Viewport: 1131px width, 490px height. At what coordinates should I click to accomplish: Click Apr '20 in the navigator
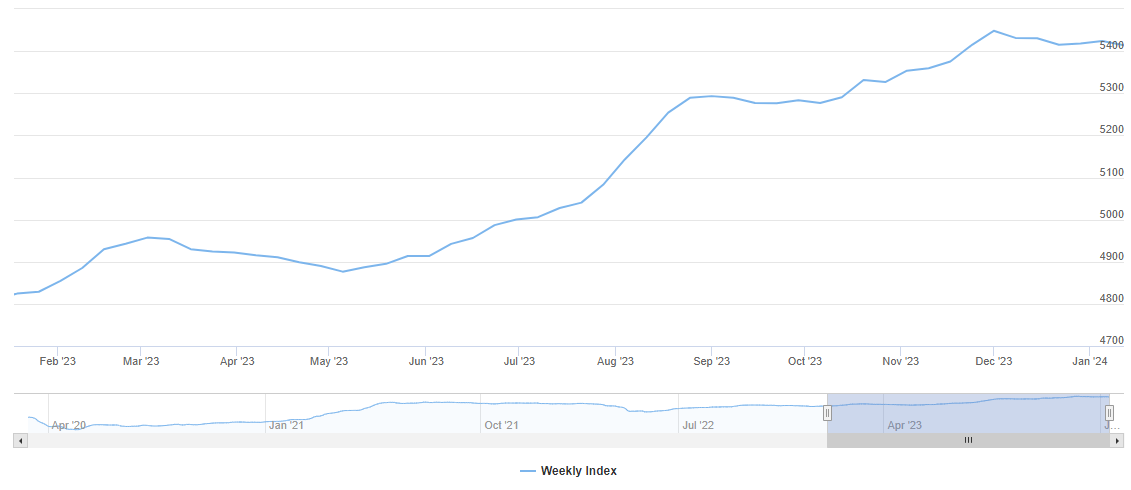tap(69, 425)
